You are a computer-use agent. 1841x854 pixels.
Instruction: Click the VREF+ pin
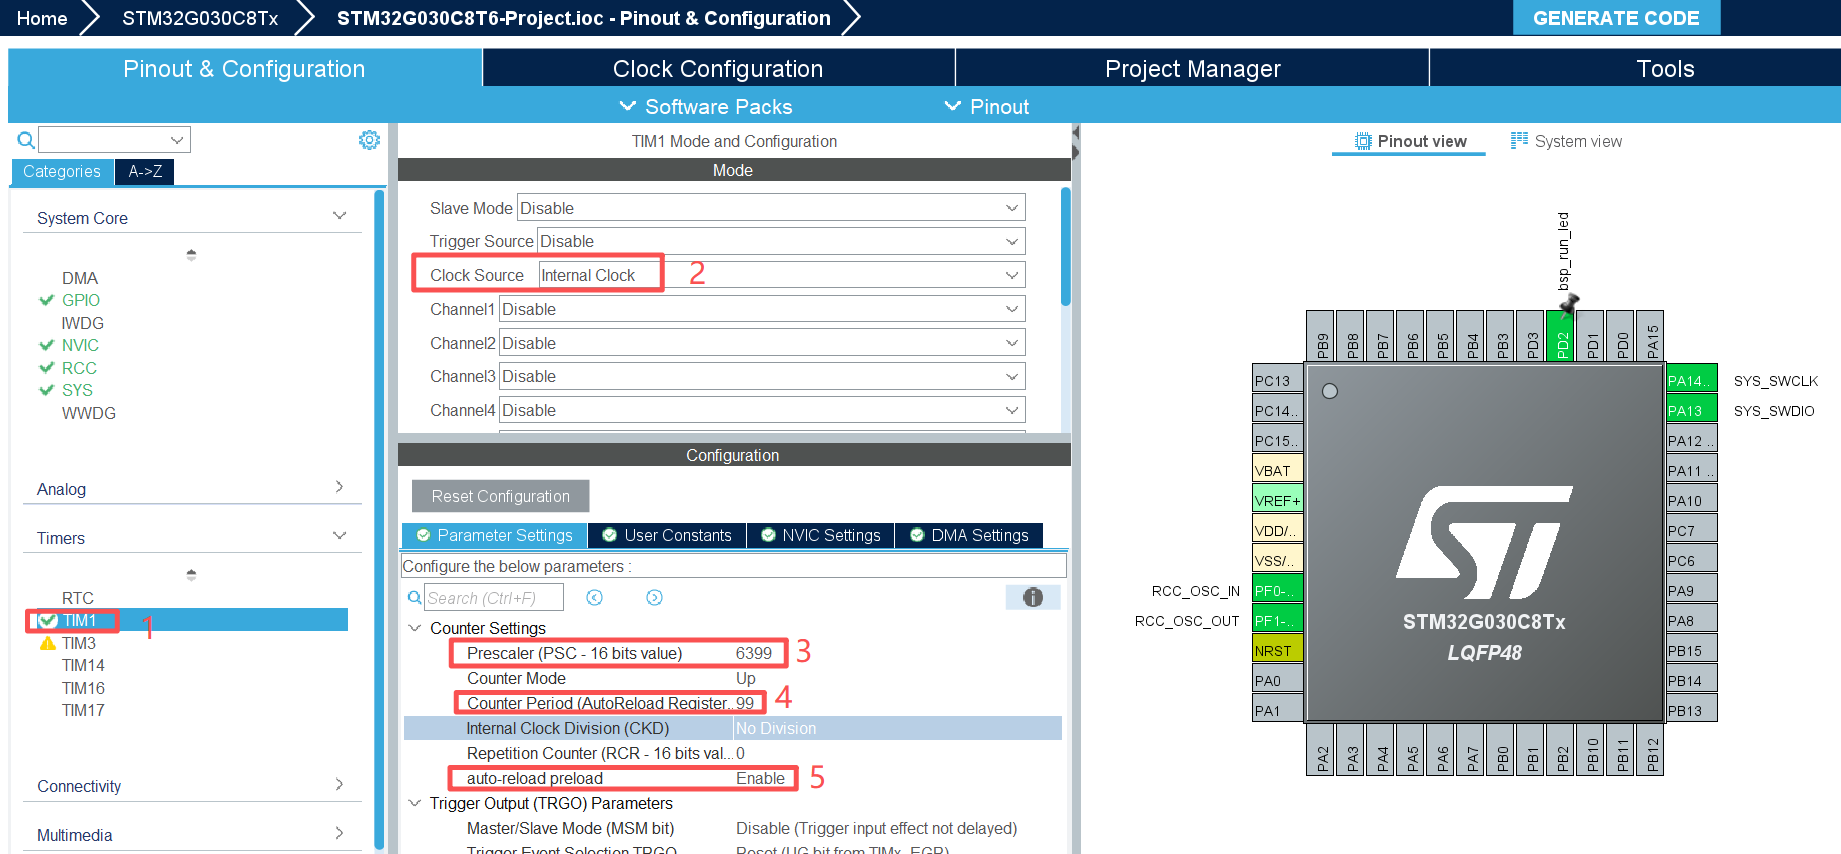1278,500
